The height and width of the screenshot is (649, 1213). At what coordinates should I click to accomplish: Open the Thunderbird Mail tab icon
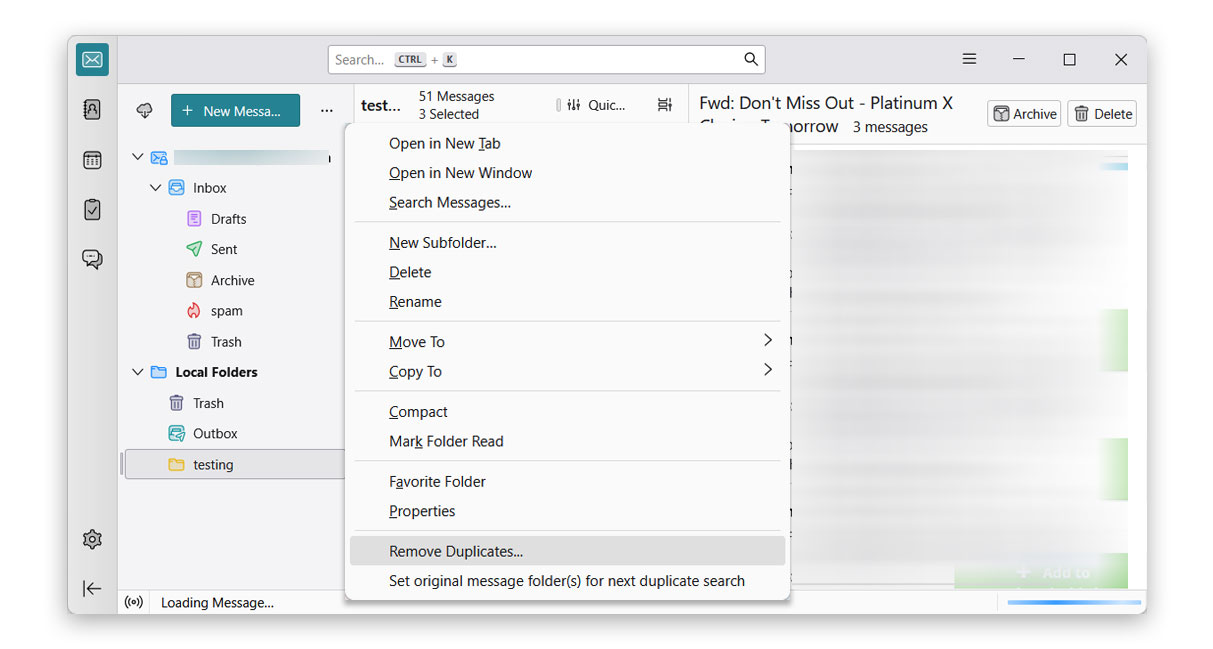[x=92, y=59]
